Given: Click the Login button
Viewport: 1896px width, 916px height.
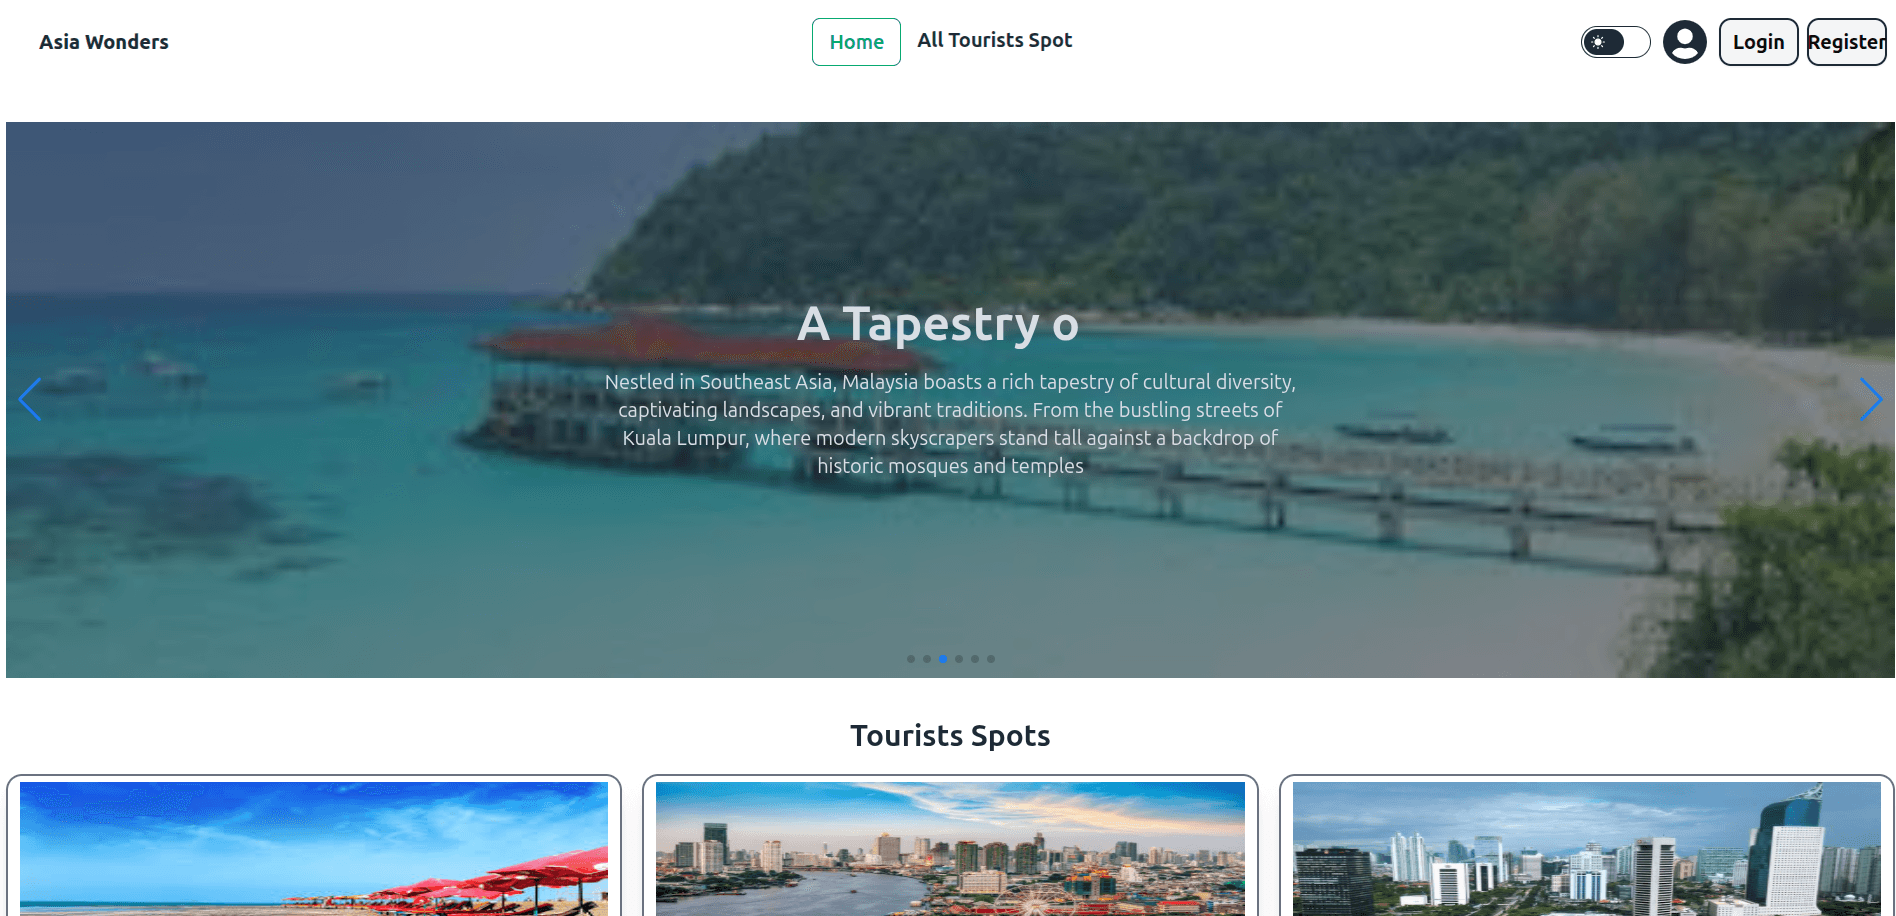Looking at the screenshot, I should pos(1759,42).
